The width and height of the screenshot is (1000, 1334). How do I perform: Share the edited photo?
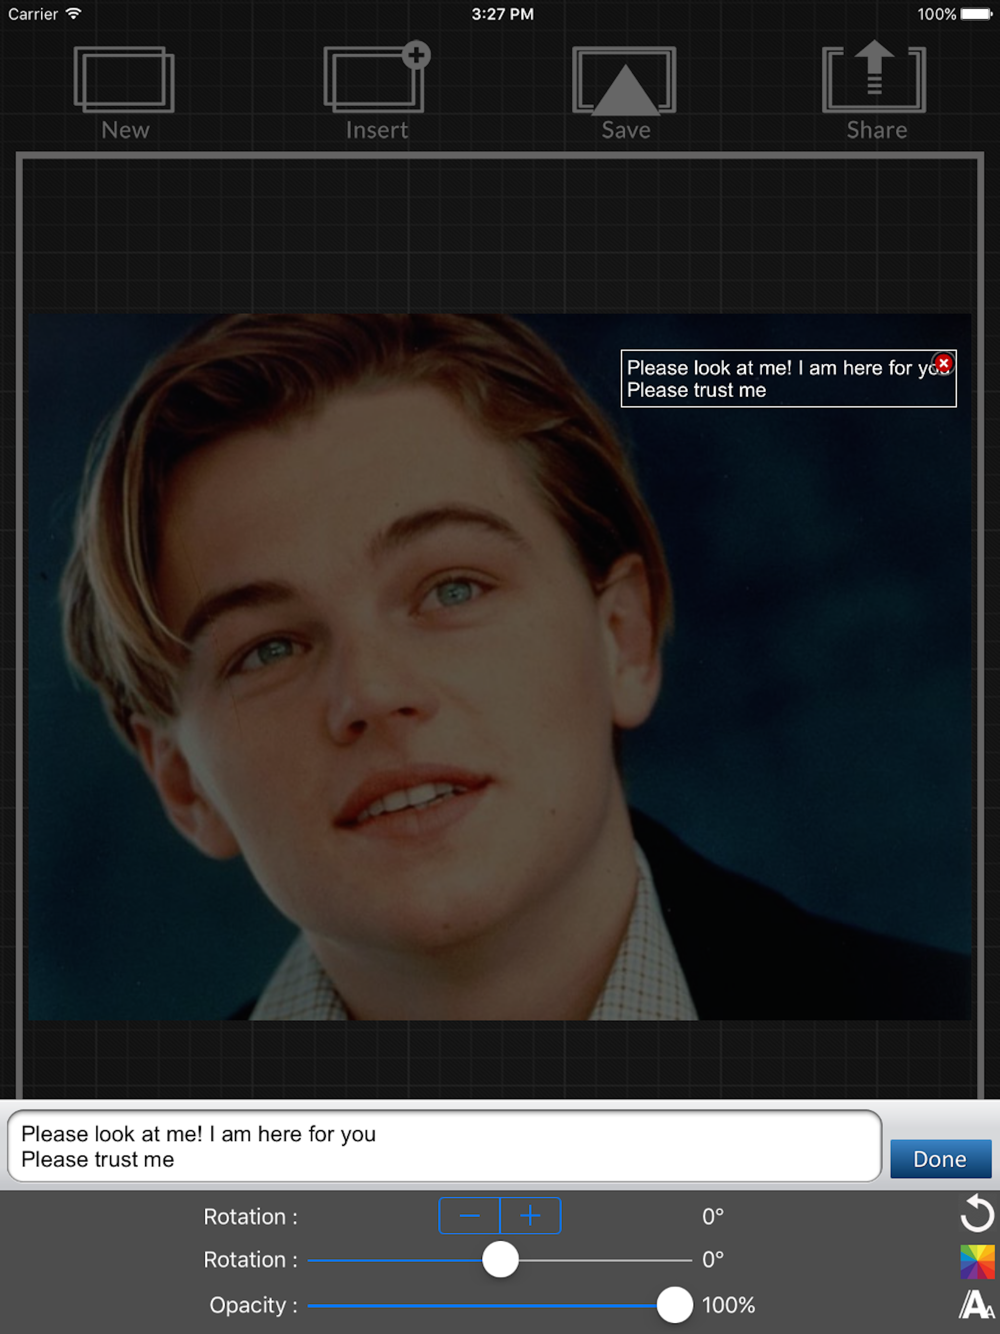coord(875,91)
